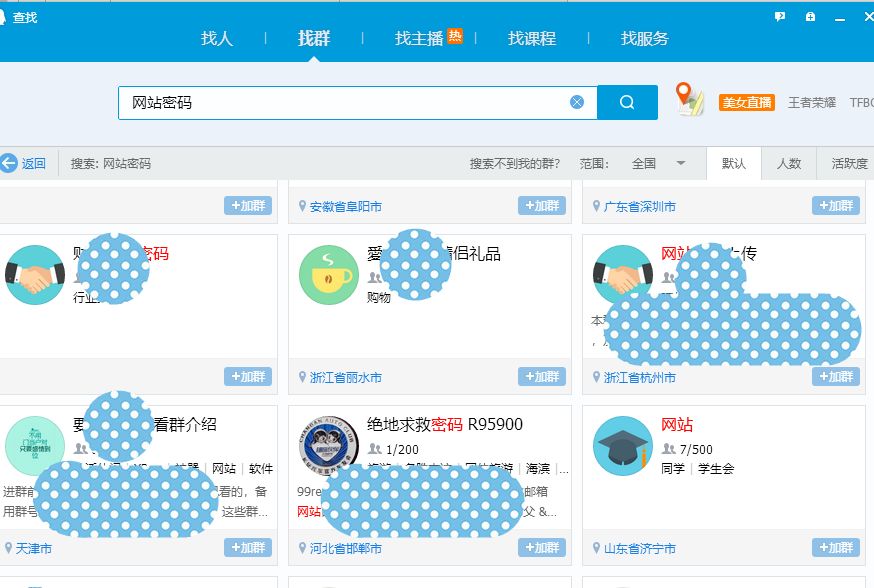Sort results by 人数

click(x=789, y=164)
